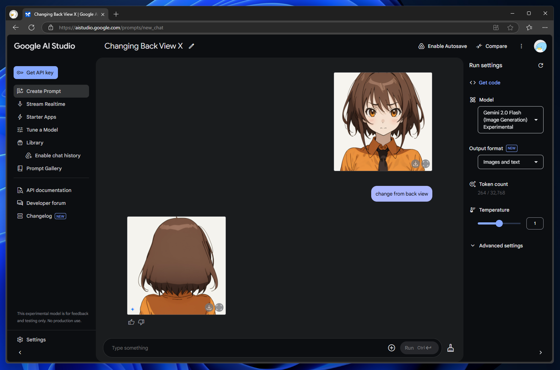
Task: Click the generated back view image
Action: click(x=176, y=265)
